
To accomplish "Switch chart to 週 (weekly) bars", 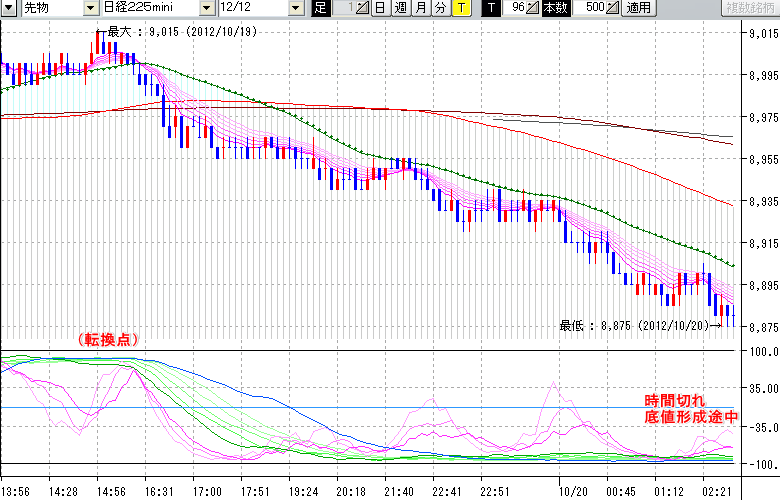I will (x=400, y=8).
